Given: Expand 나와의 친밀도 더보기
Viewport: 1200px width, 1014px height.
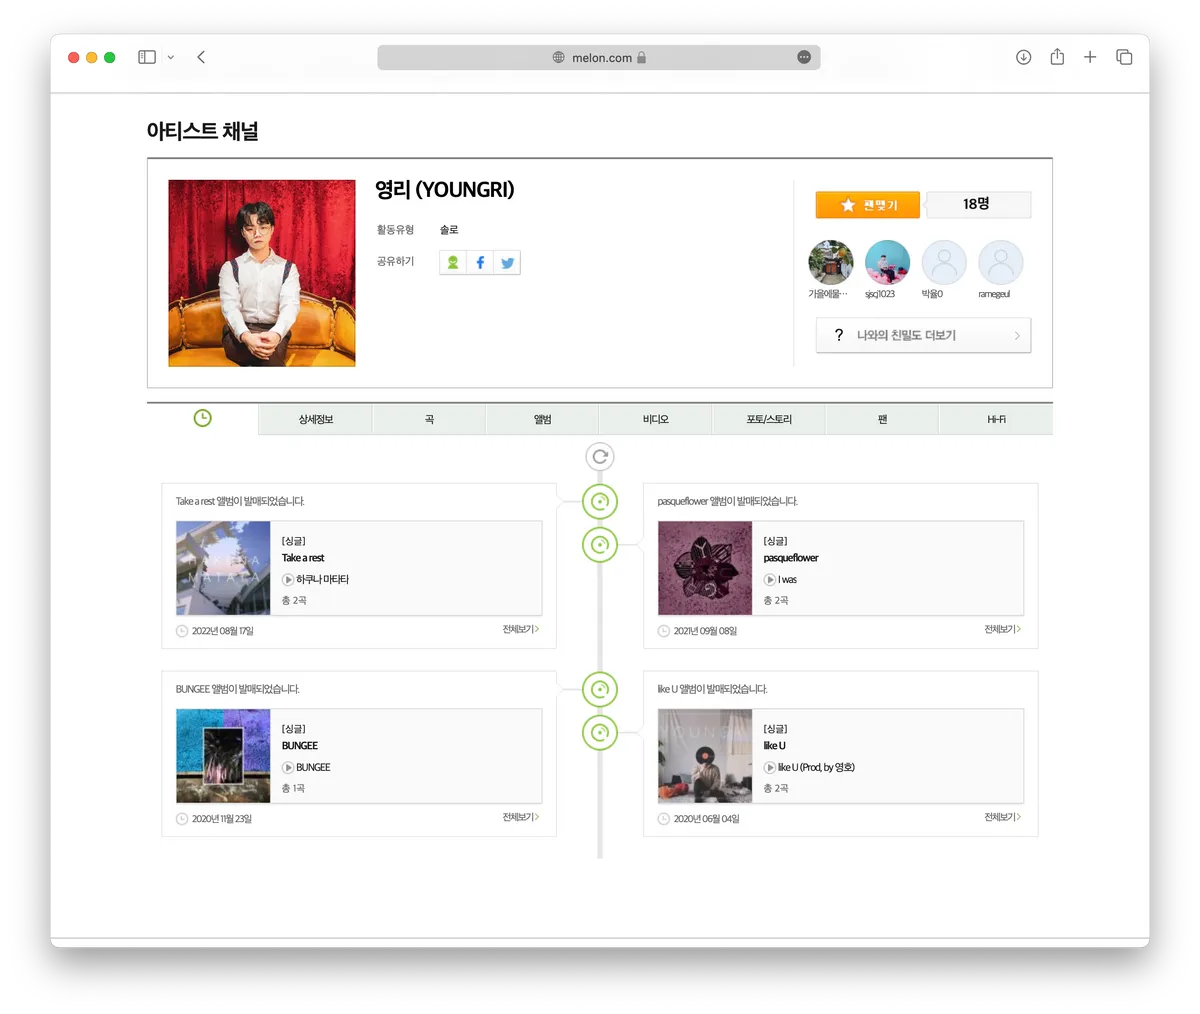Looking at the screenshot, I should (923, 335).
